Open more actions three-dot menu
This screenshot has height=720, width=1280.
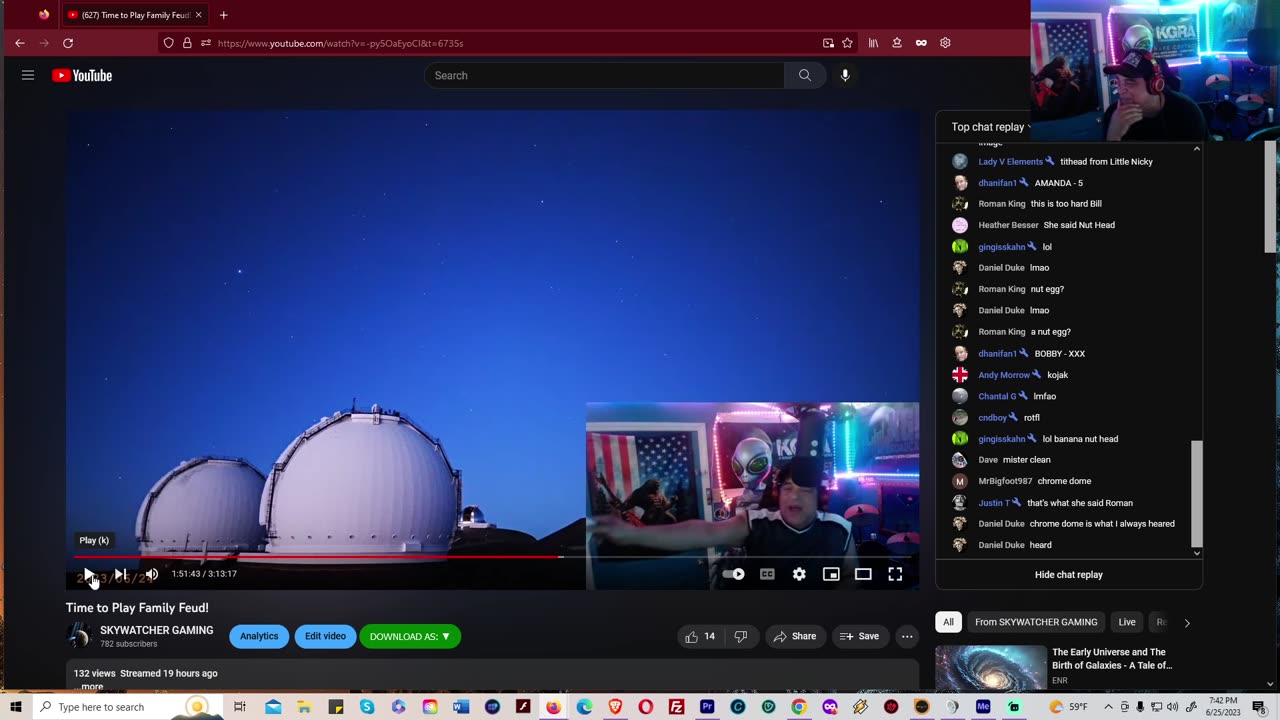pyautogui.click(x=907, y=636)
